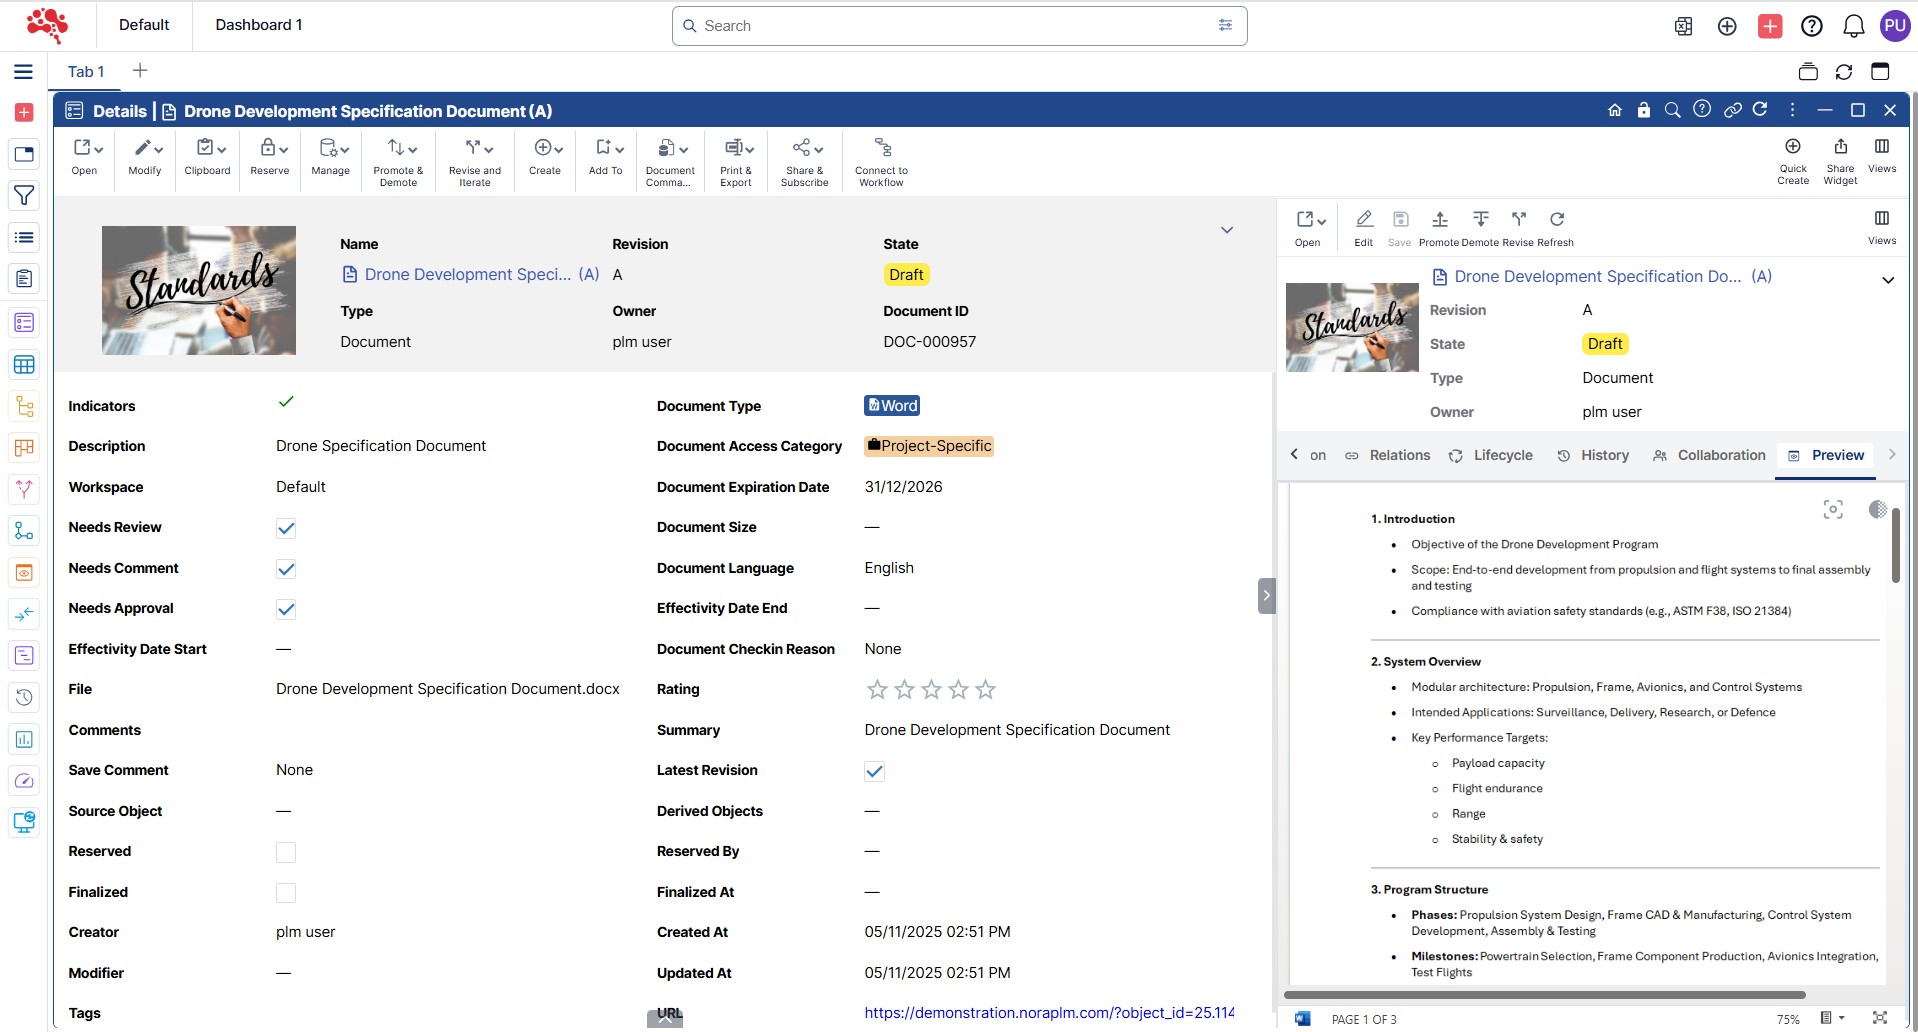Viewport: 1918px width, 1032px height.
Task: Rate the document with five stars
Action: click(985, 690)
